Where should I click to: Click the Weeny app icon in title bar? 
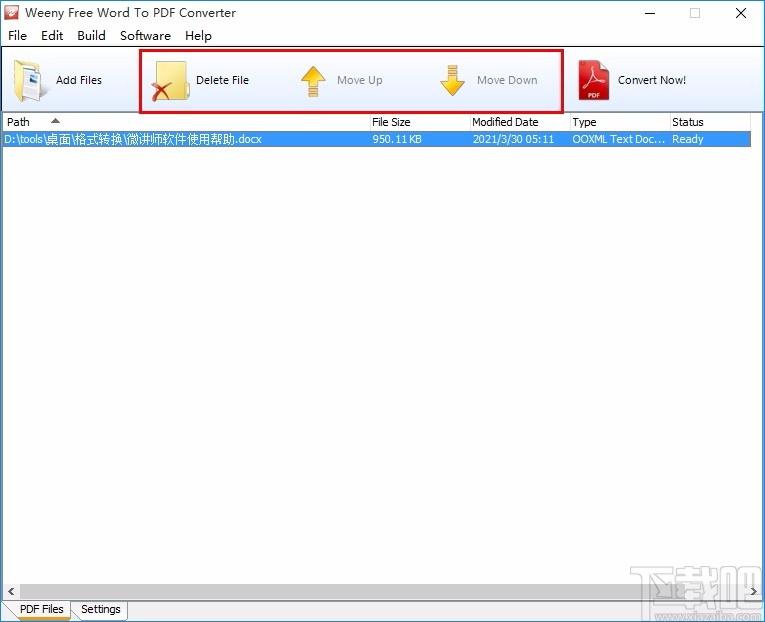(11, 13)
